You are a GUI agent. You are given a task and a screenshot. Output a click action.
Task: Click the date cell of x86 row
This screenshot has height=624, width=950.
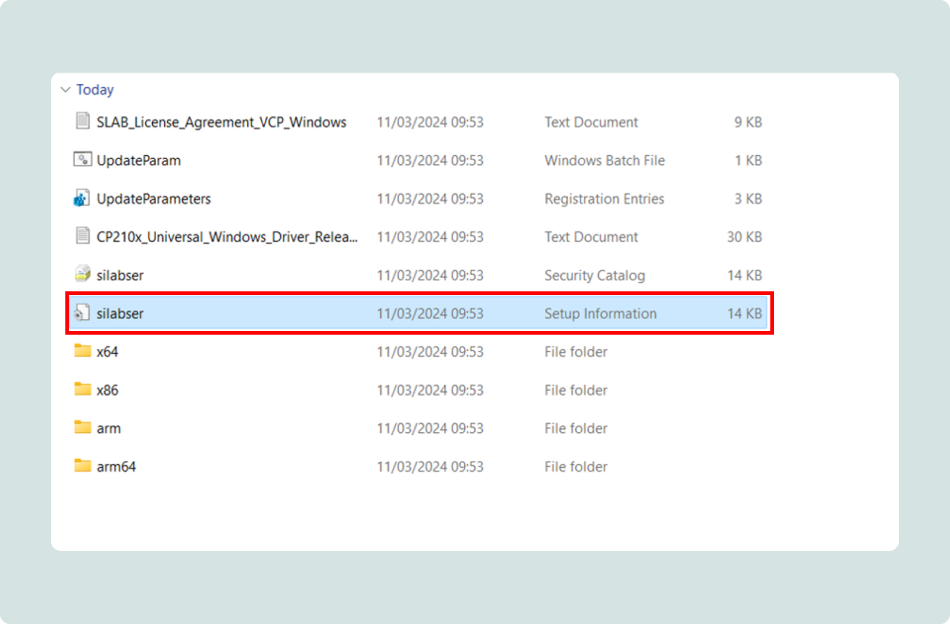(430, 390)
